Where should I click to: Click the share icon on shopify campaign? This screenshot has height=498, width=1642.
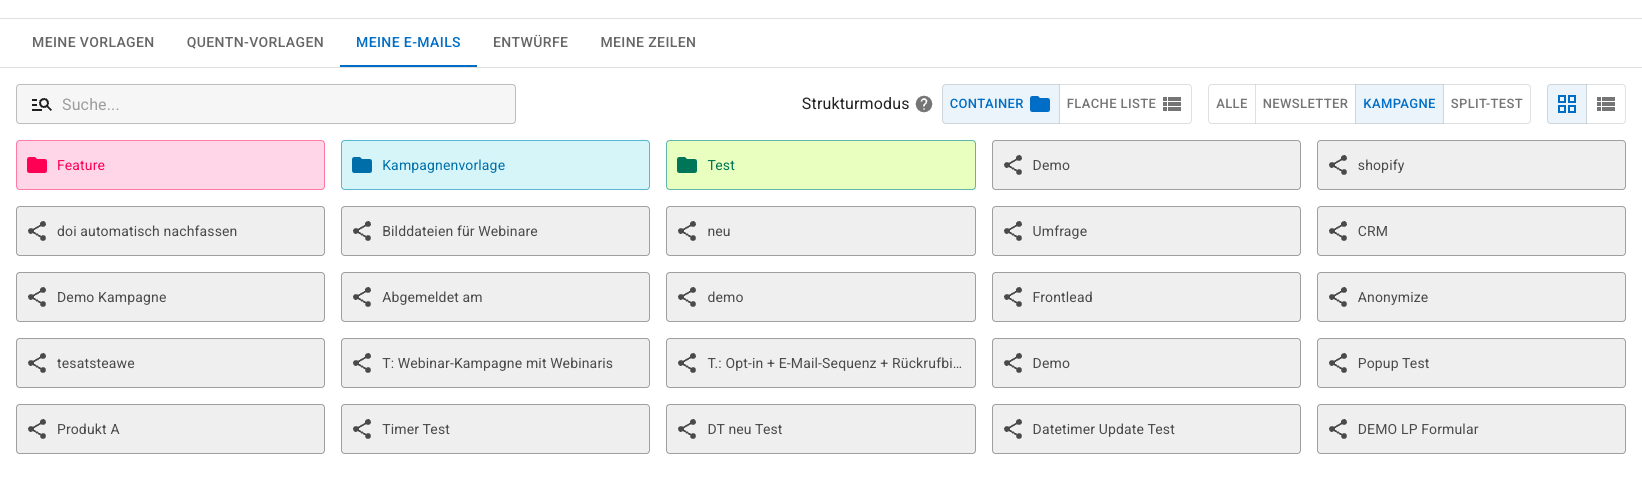[1338, 165]
